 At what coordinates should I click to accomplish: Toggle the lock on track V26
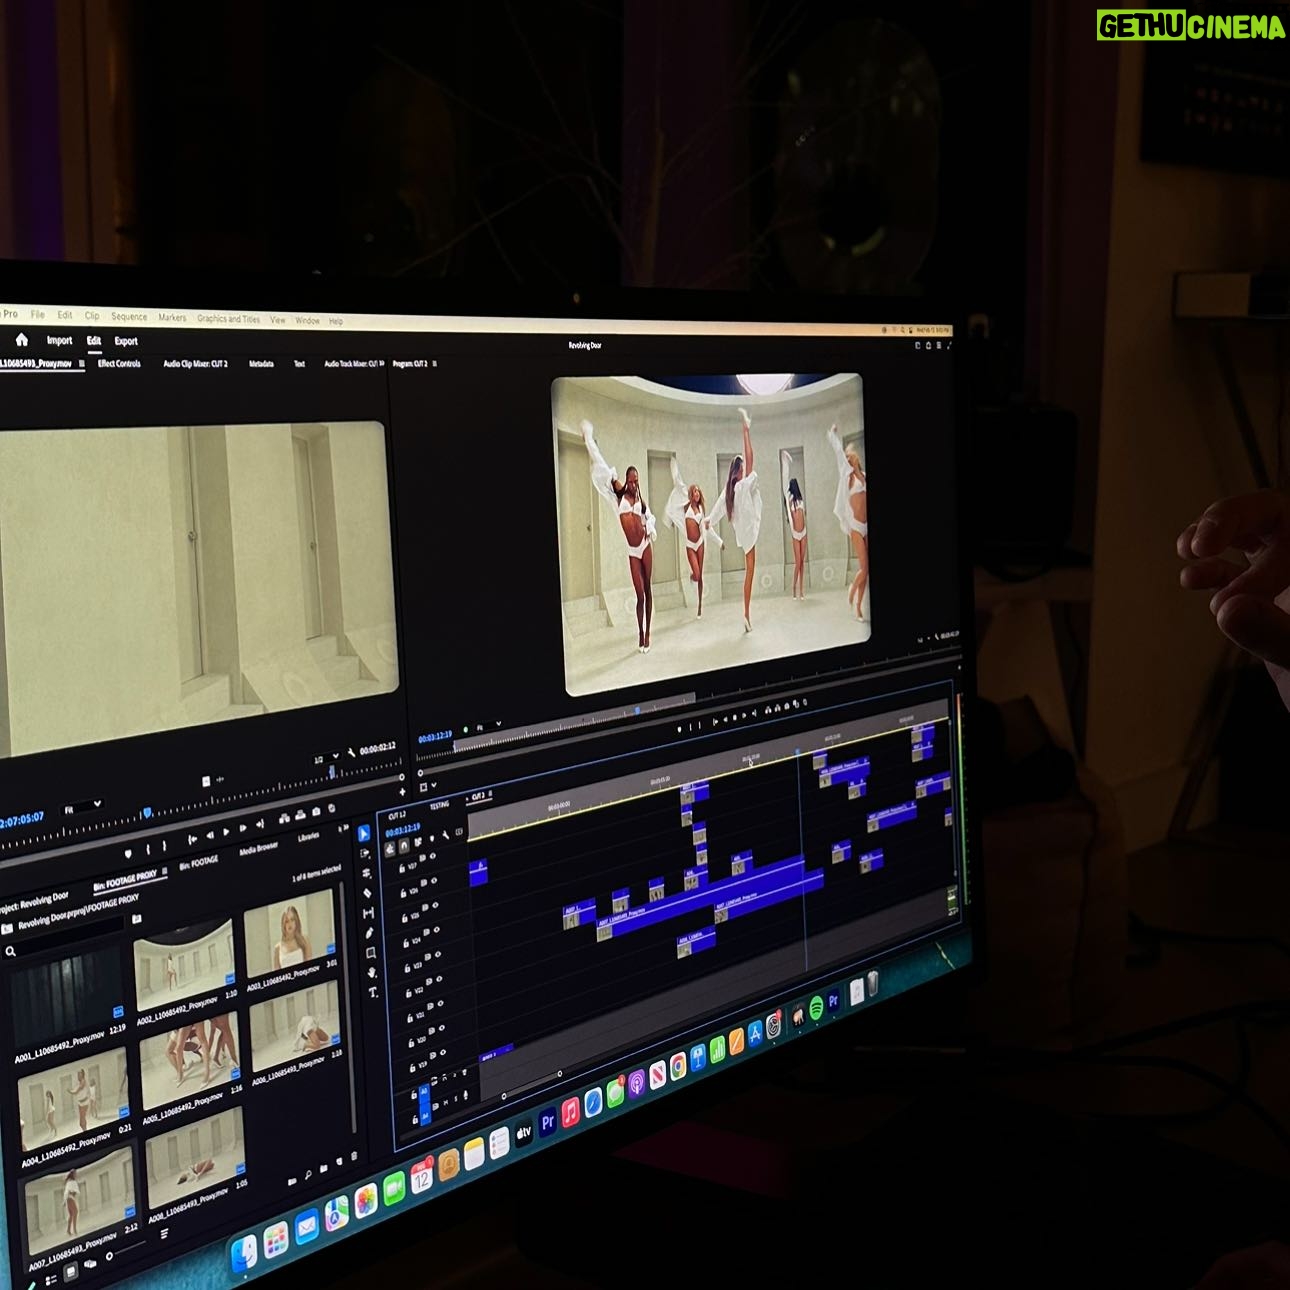[405, 894]
